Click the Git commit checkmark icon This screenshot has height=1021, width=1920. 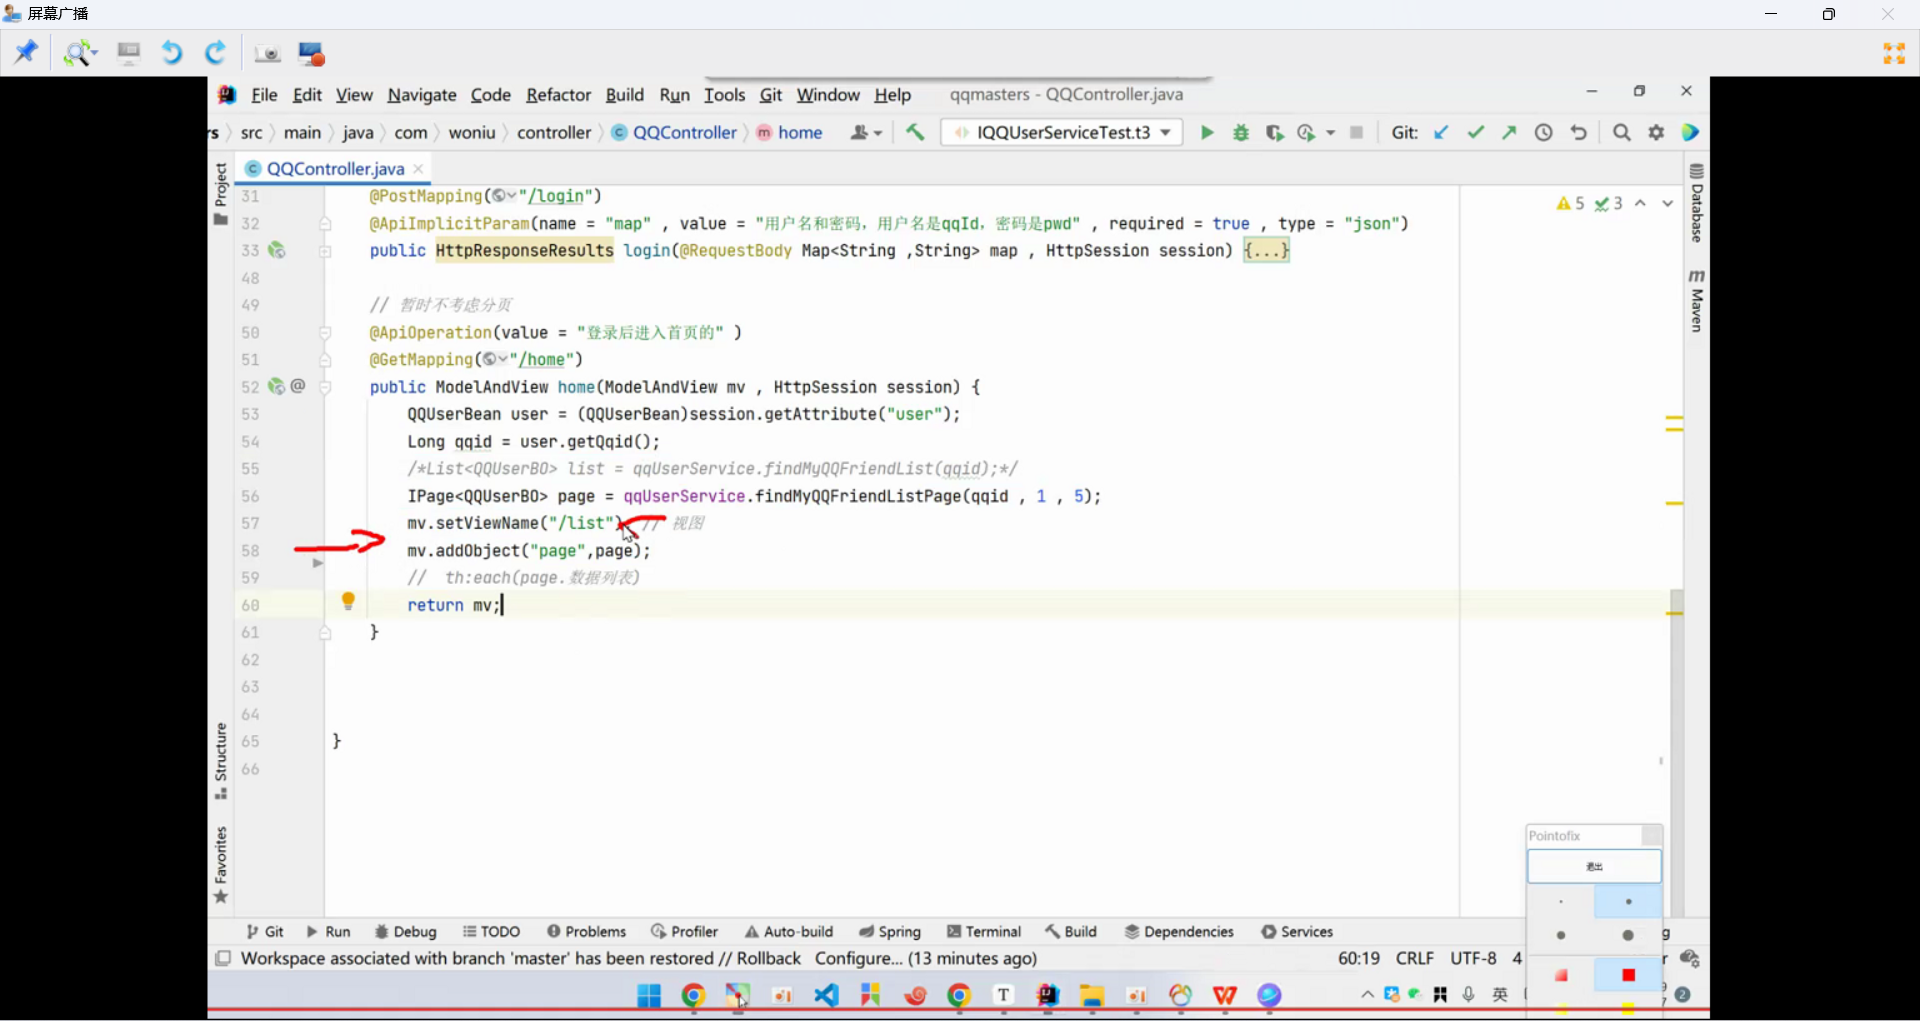tap(1475, 133)
